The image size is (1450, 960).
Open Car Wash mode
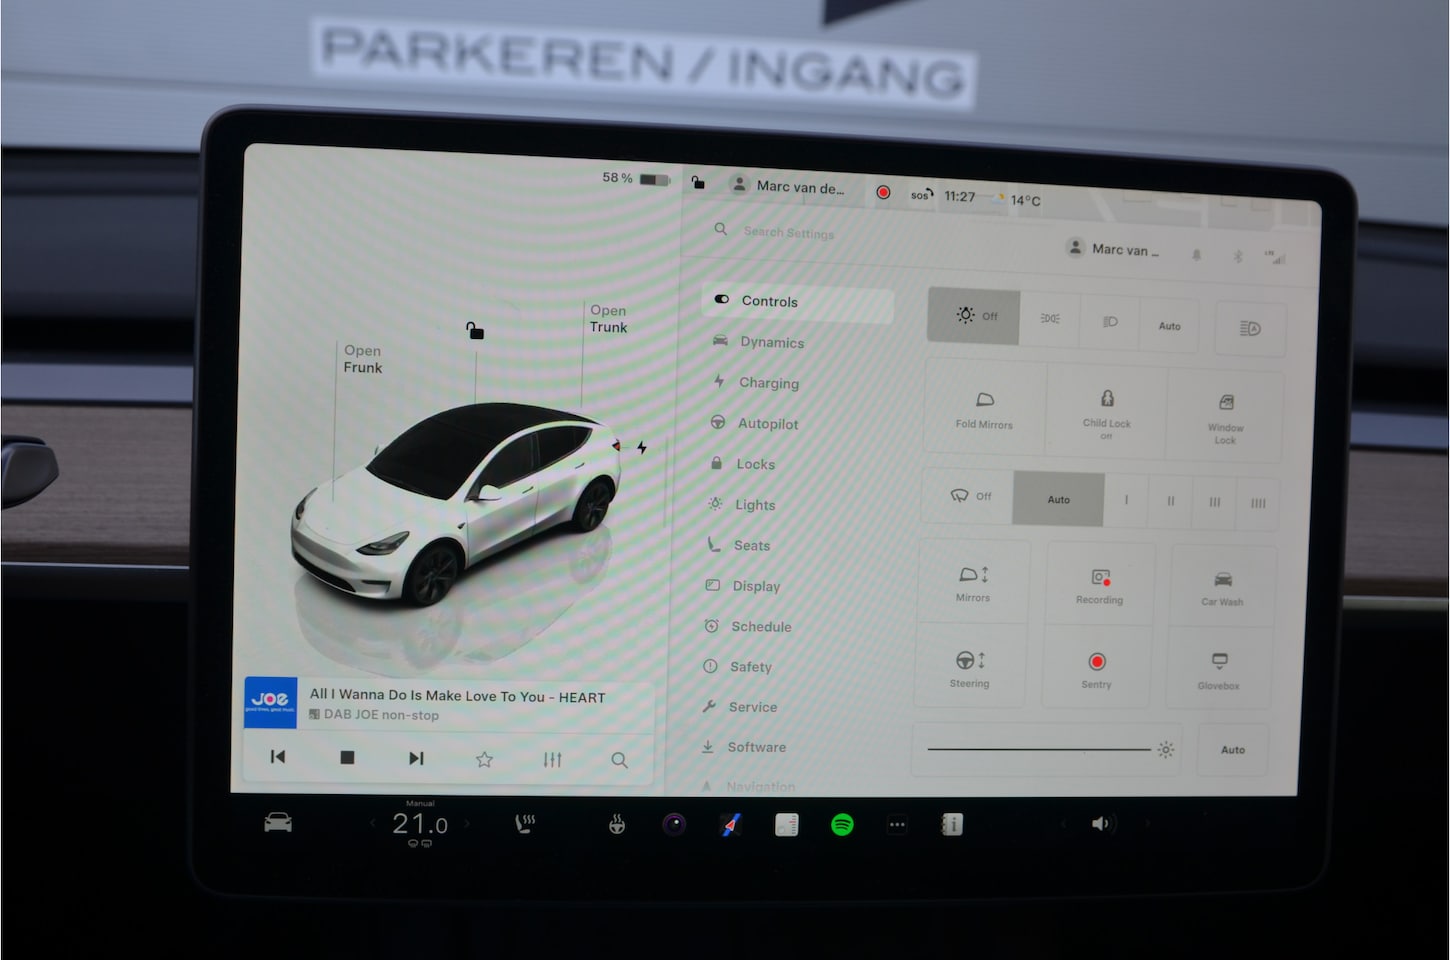(x=1222, y=587)
